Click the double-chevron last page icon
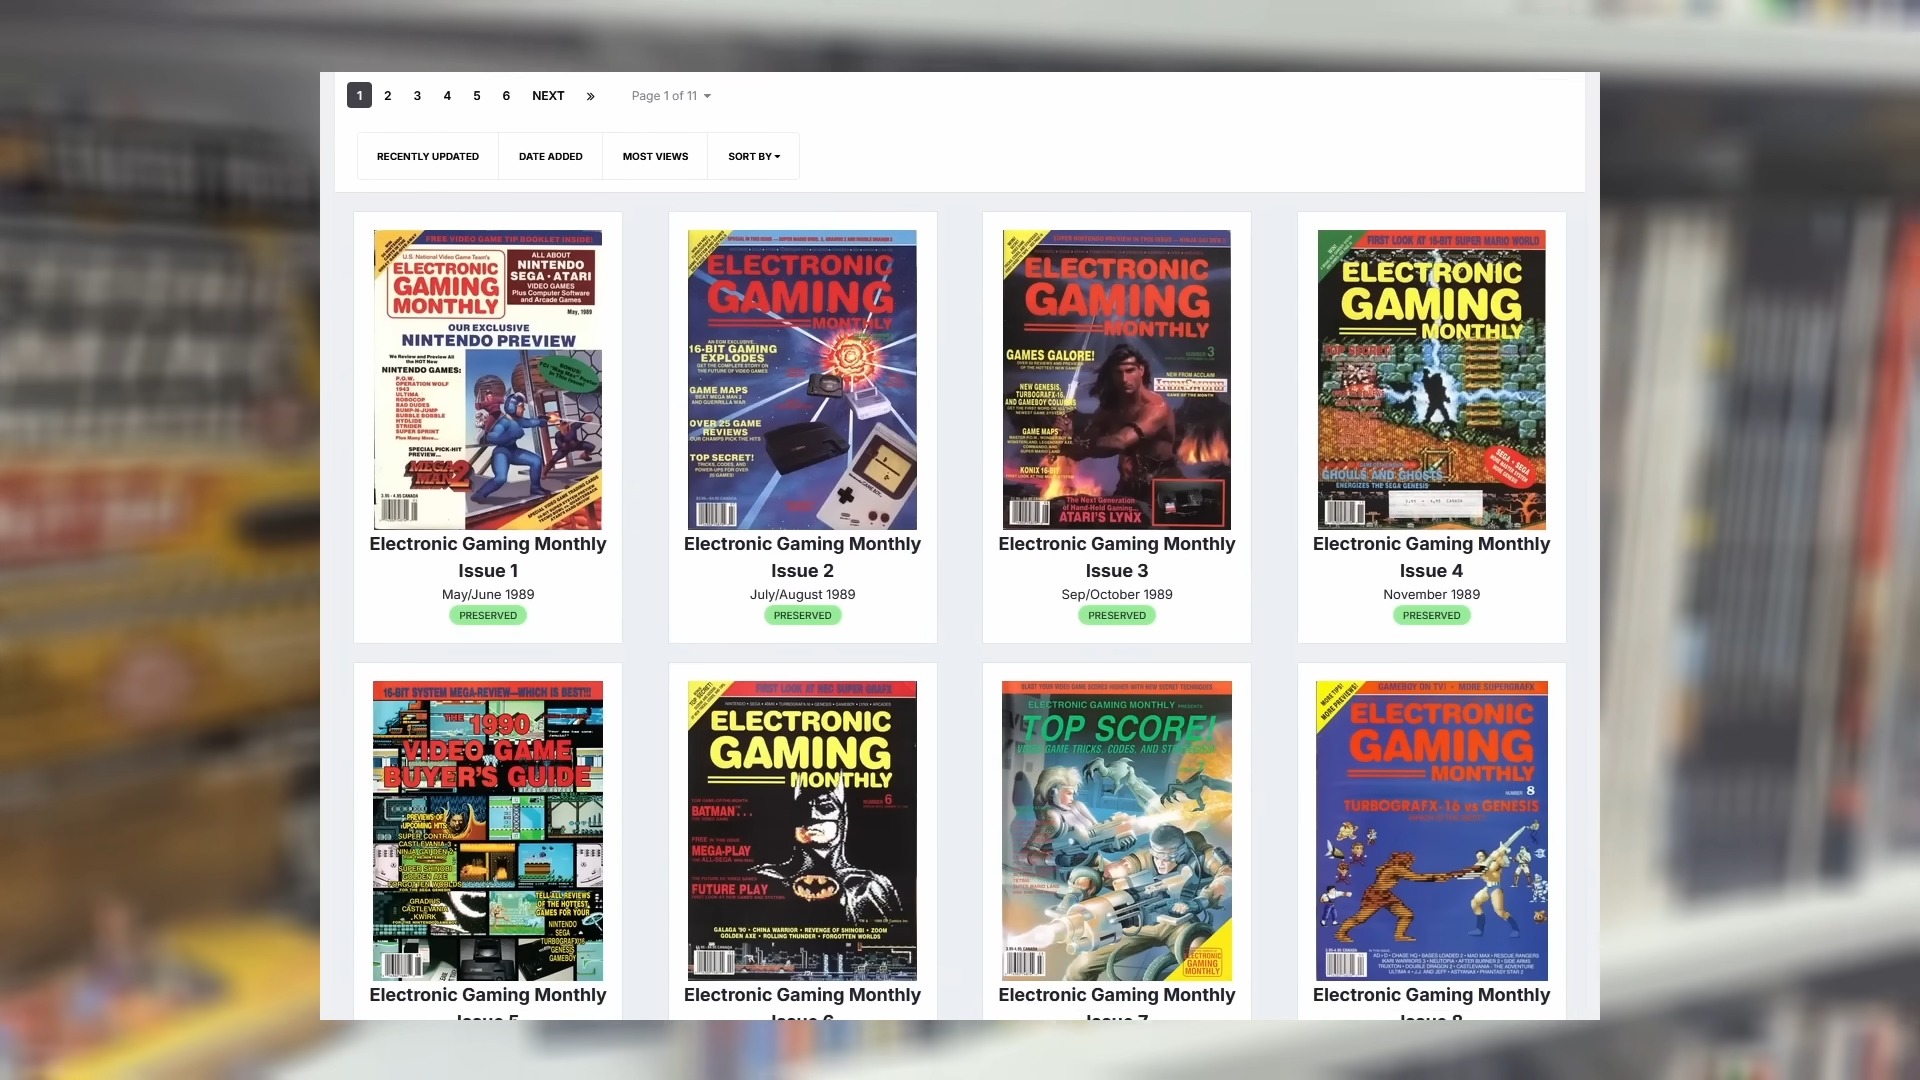 (590, 96)
